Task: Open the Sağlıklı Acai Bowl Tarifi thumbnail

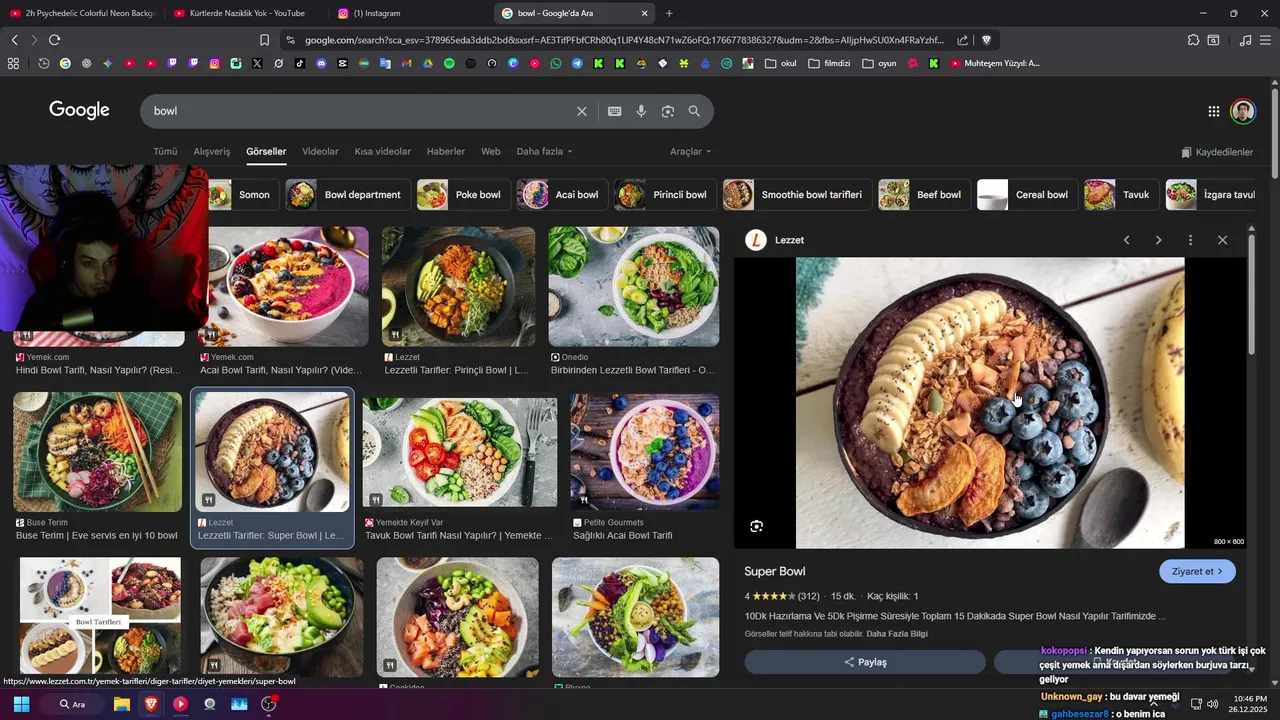Action: [644, 452]
